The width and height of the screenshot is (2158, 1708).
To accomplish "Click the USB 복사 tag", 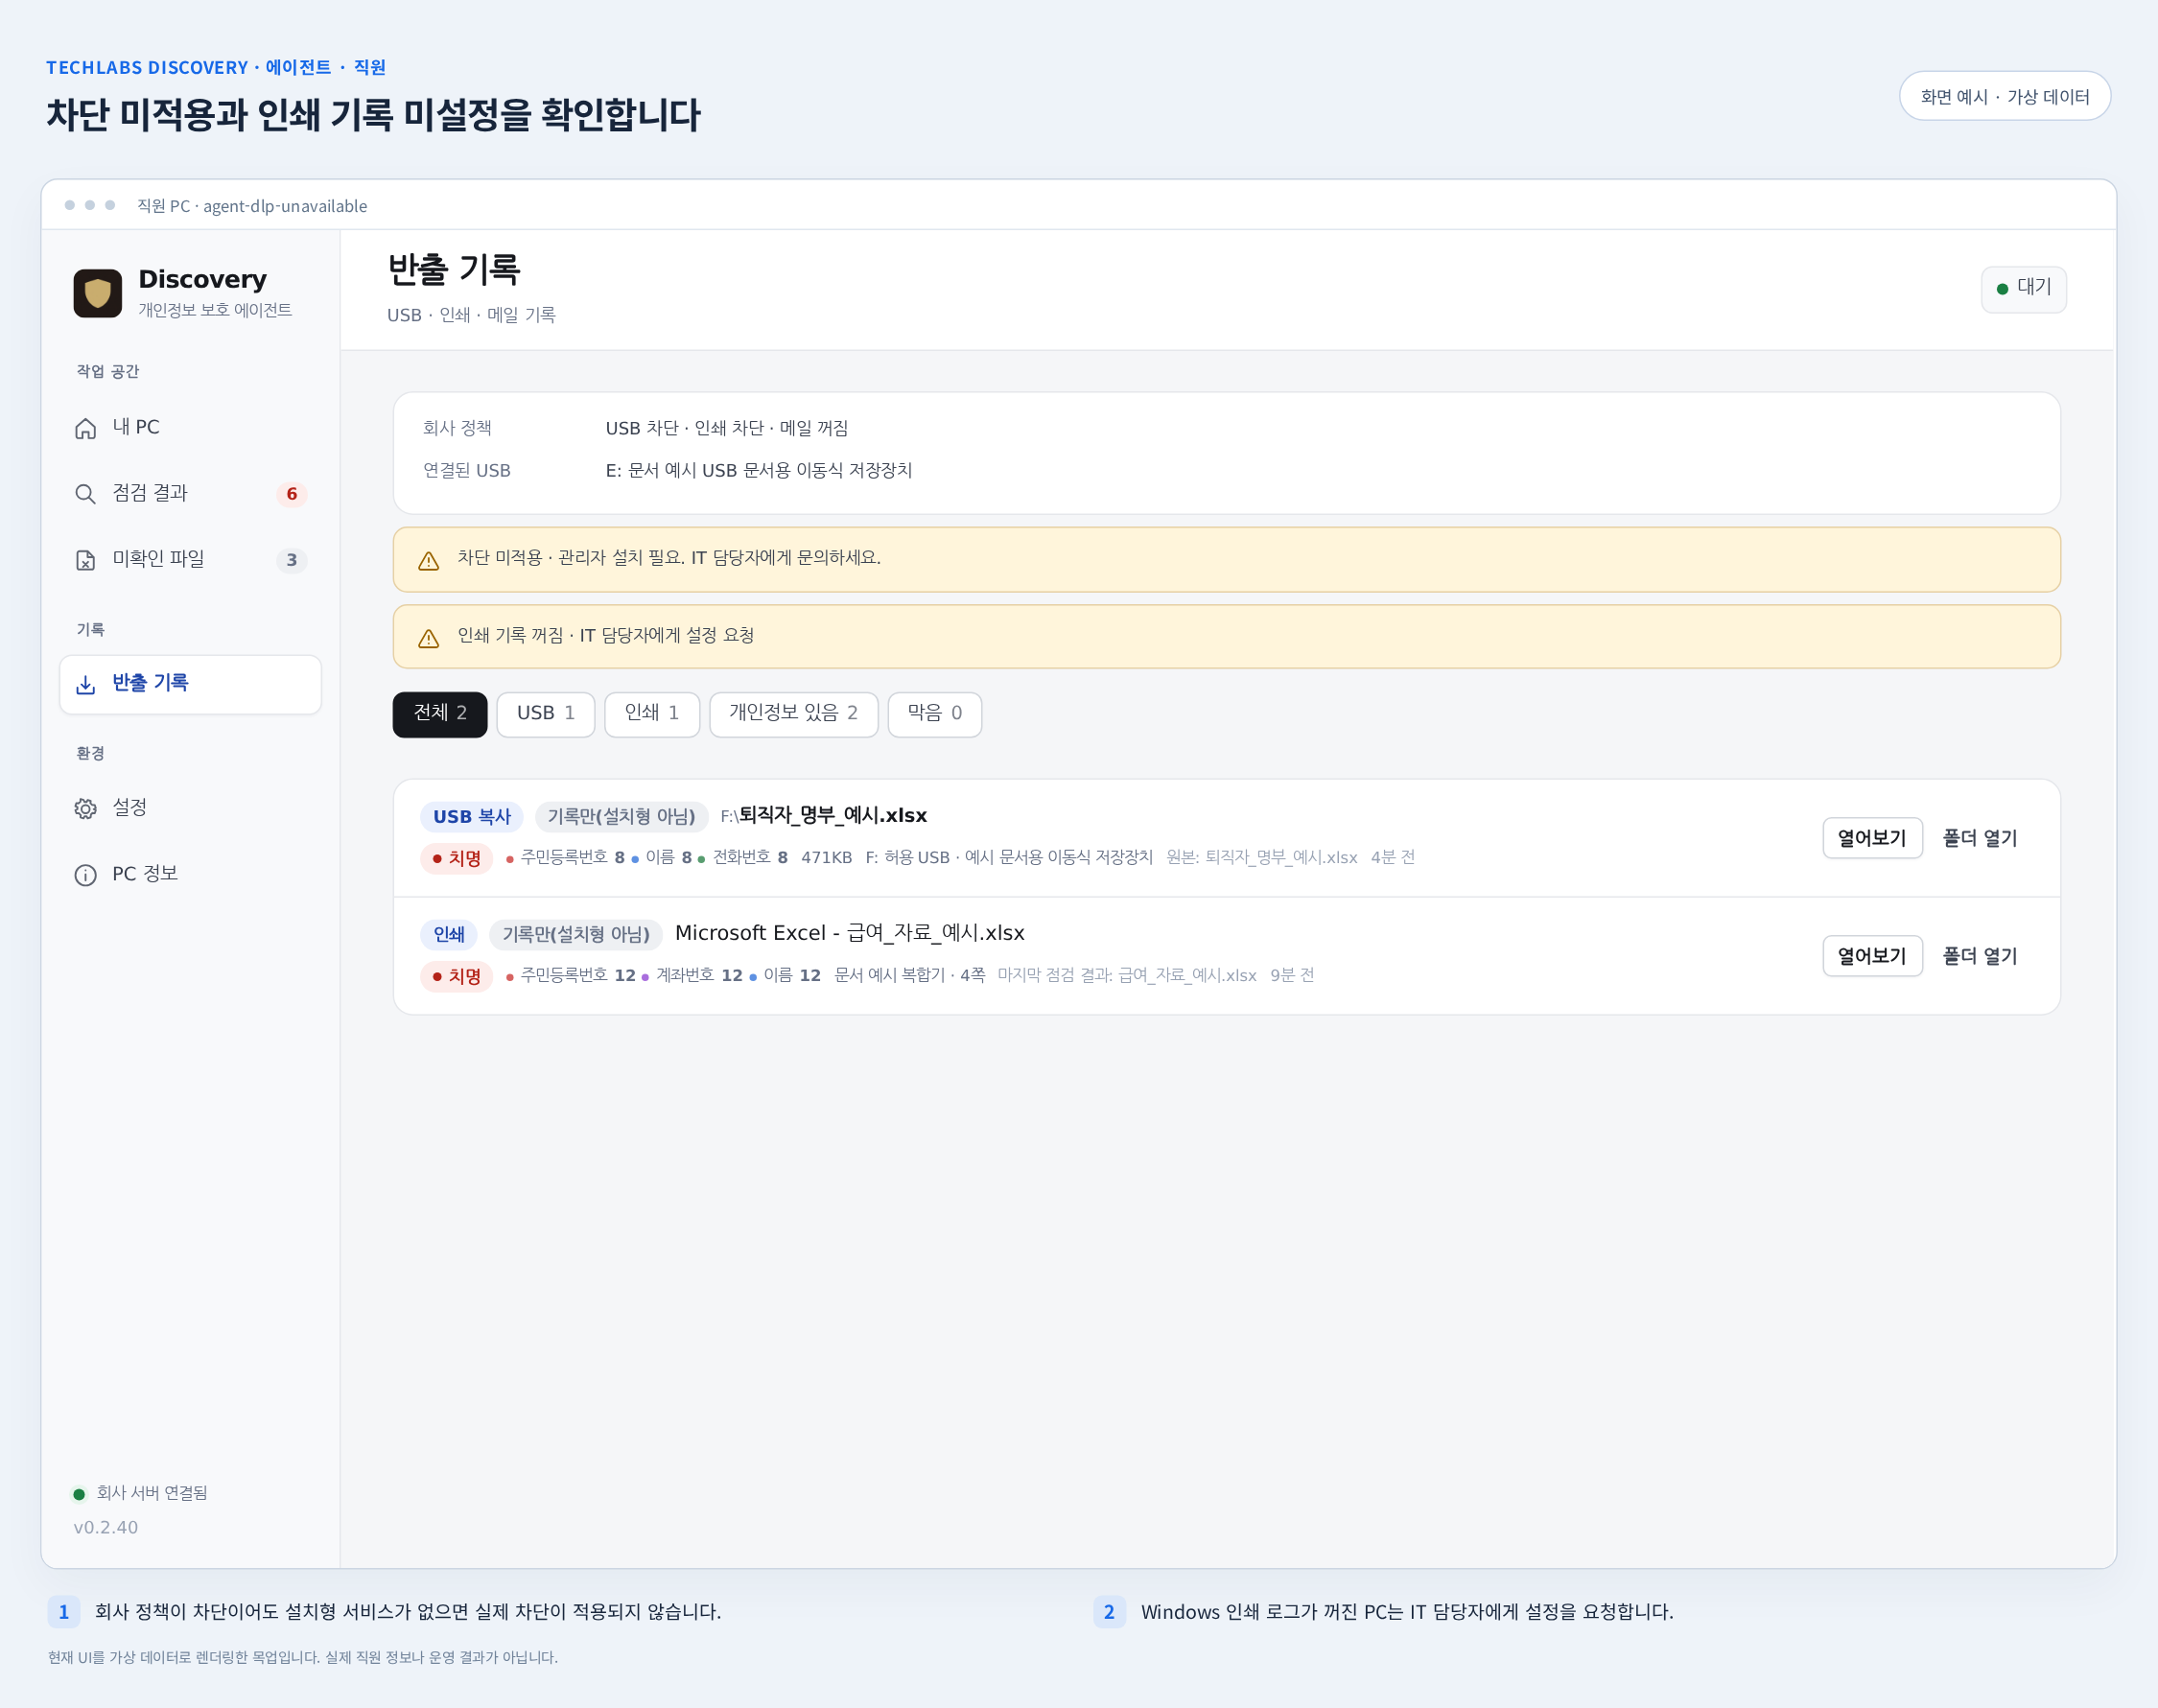I will [x=472, y=816].
